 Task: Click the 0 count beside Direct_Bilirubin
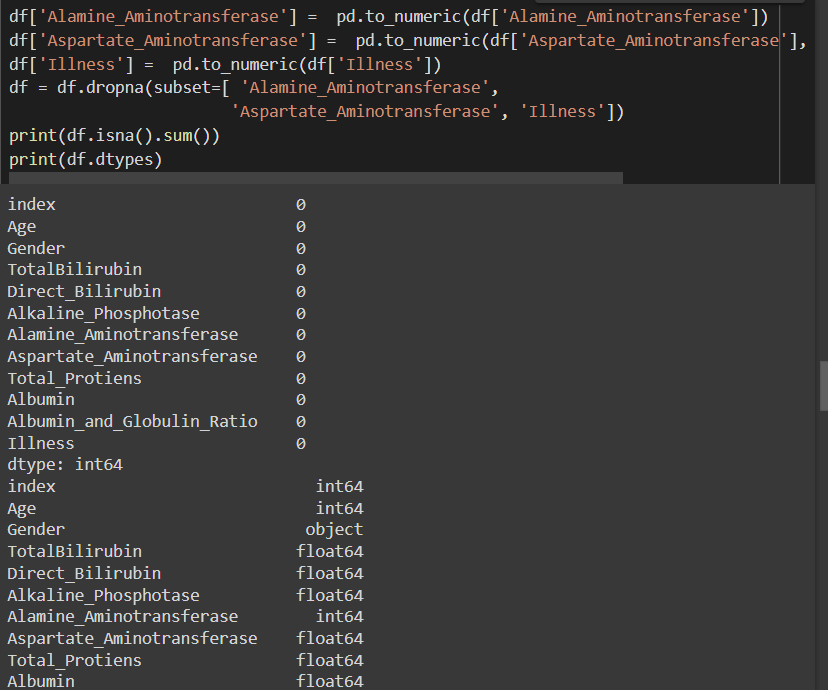tap(300, 291)
